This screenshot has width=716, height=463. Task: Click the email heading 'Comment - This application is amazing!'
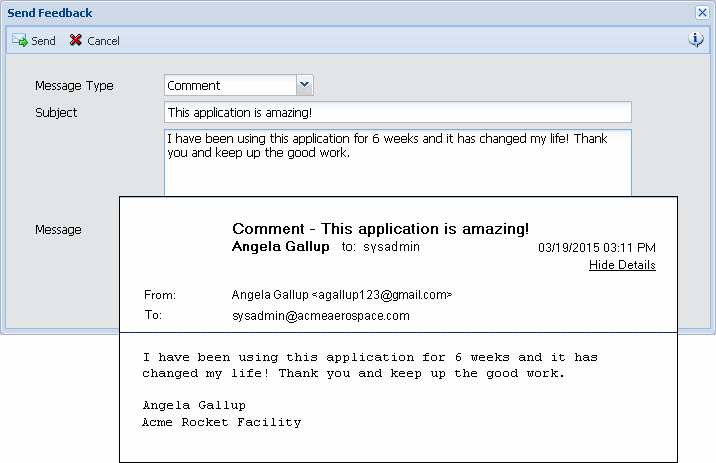tap(380, 229)
